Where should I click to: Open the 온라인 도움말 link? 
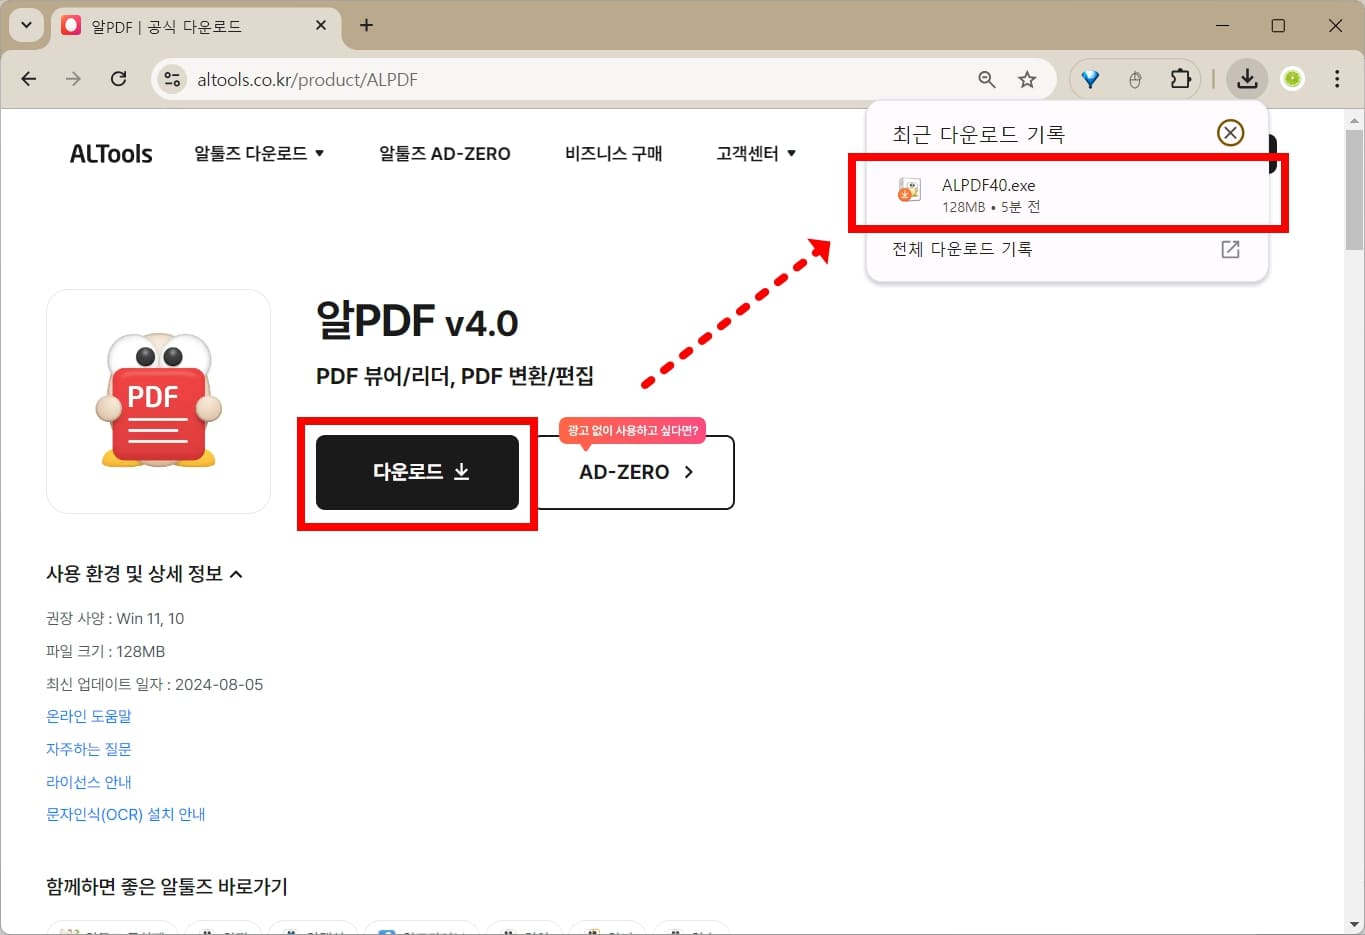click(88, 715)
